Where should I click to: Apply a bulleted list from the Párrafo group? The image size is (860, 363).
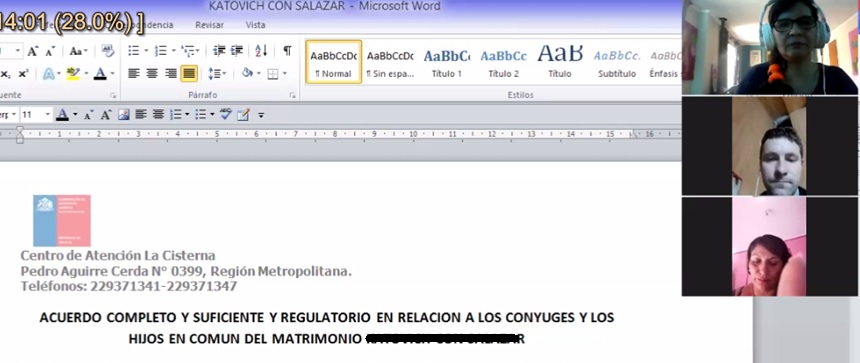tap(133, 51)
